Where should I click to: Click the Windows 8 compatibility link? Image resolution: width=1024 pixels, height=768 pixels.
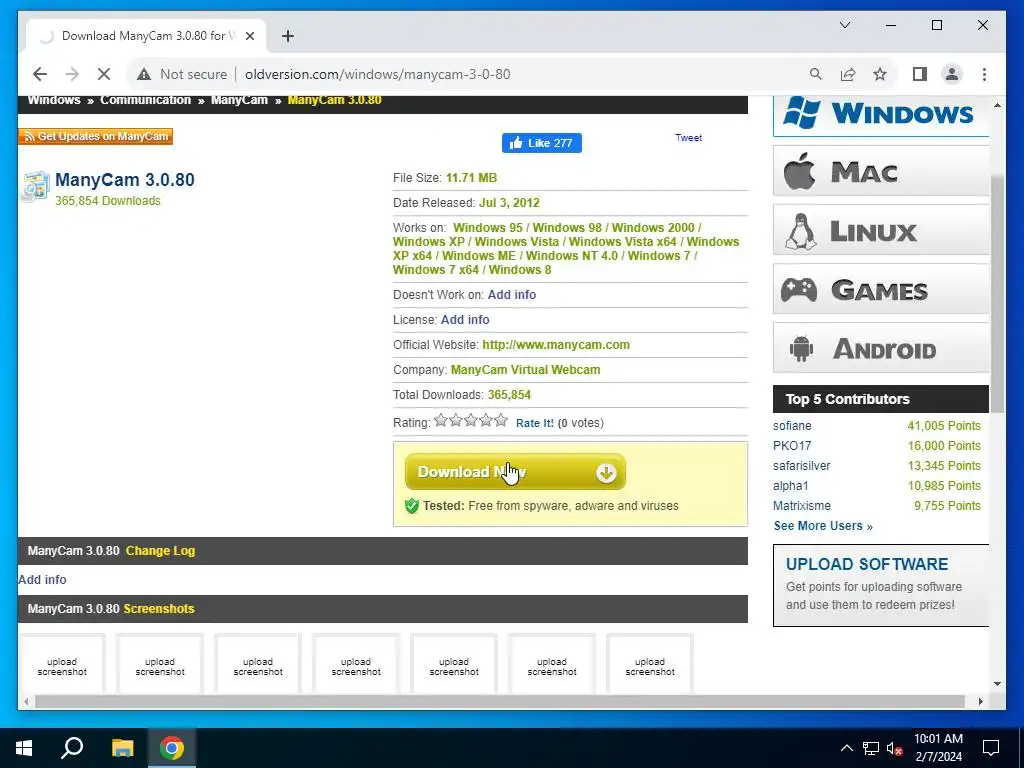(520, 270)
